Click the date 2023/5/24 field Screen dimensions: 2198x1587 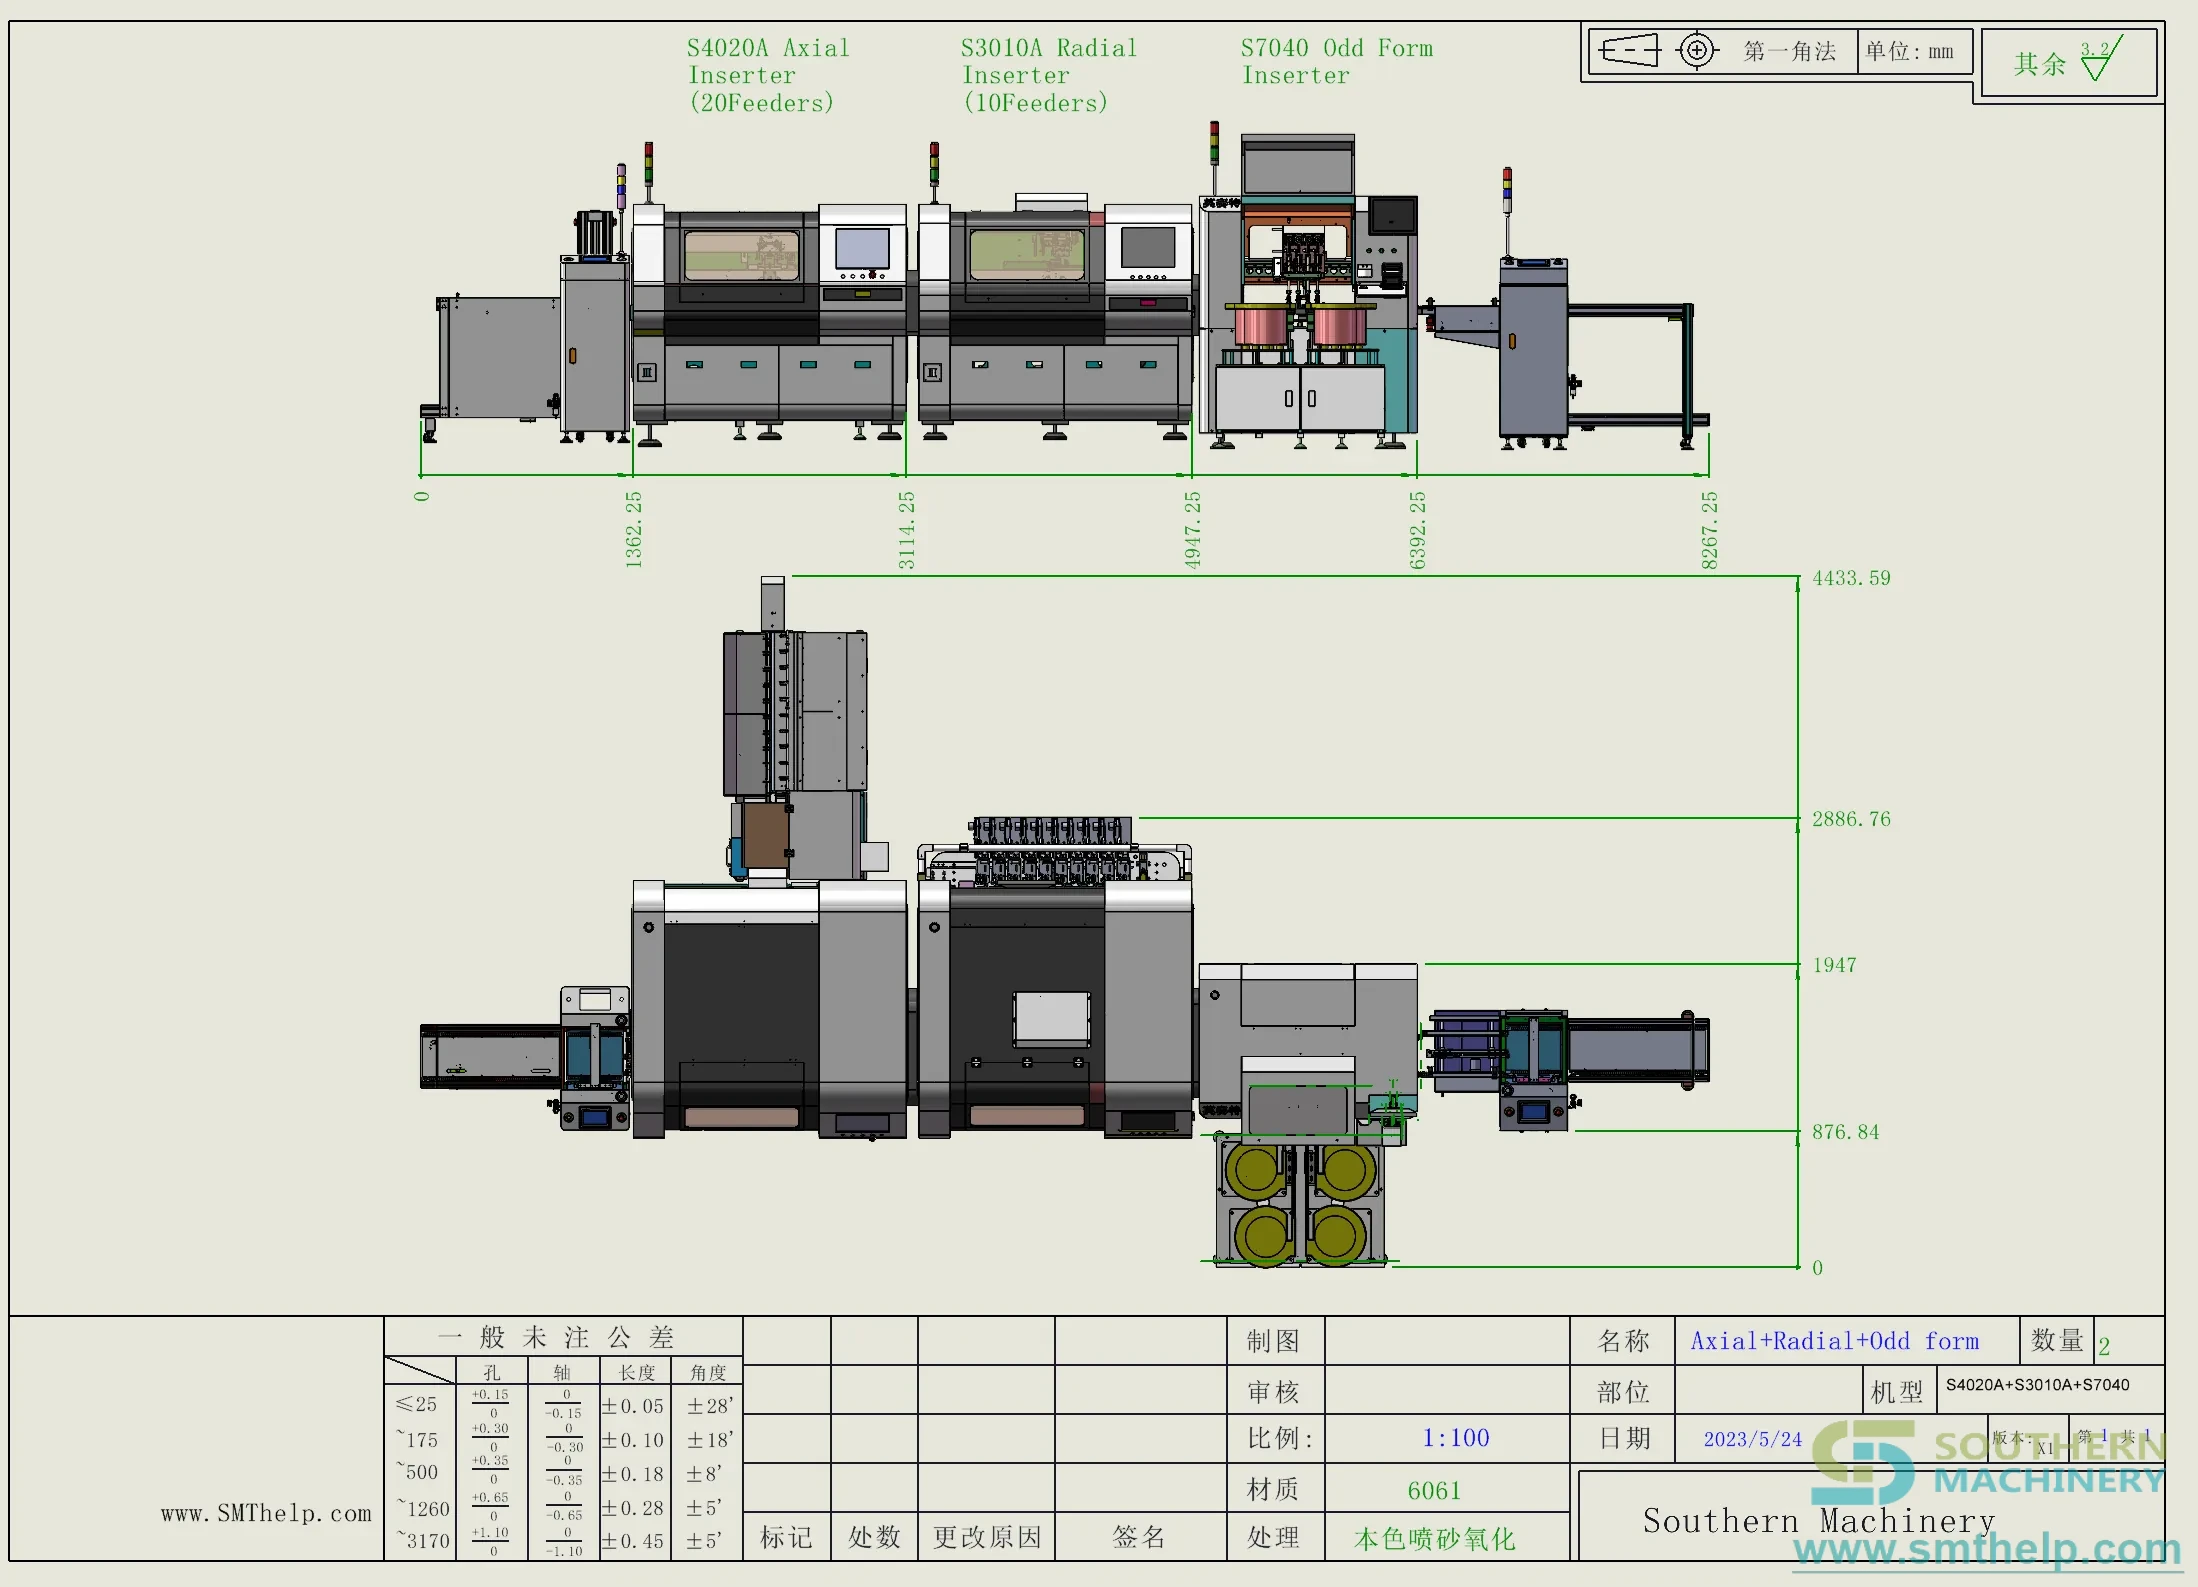[x=1752, y=1439]
